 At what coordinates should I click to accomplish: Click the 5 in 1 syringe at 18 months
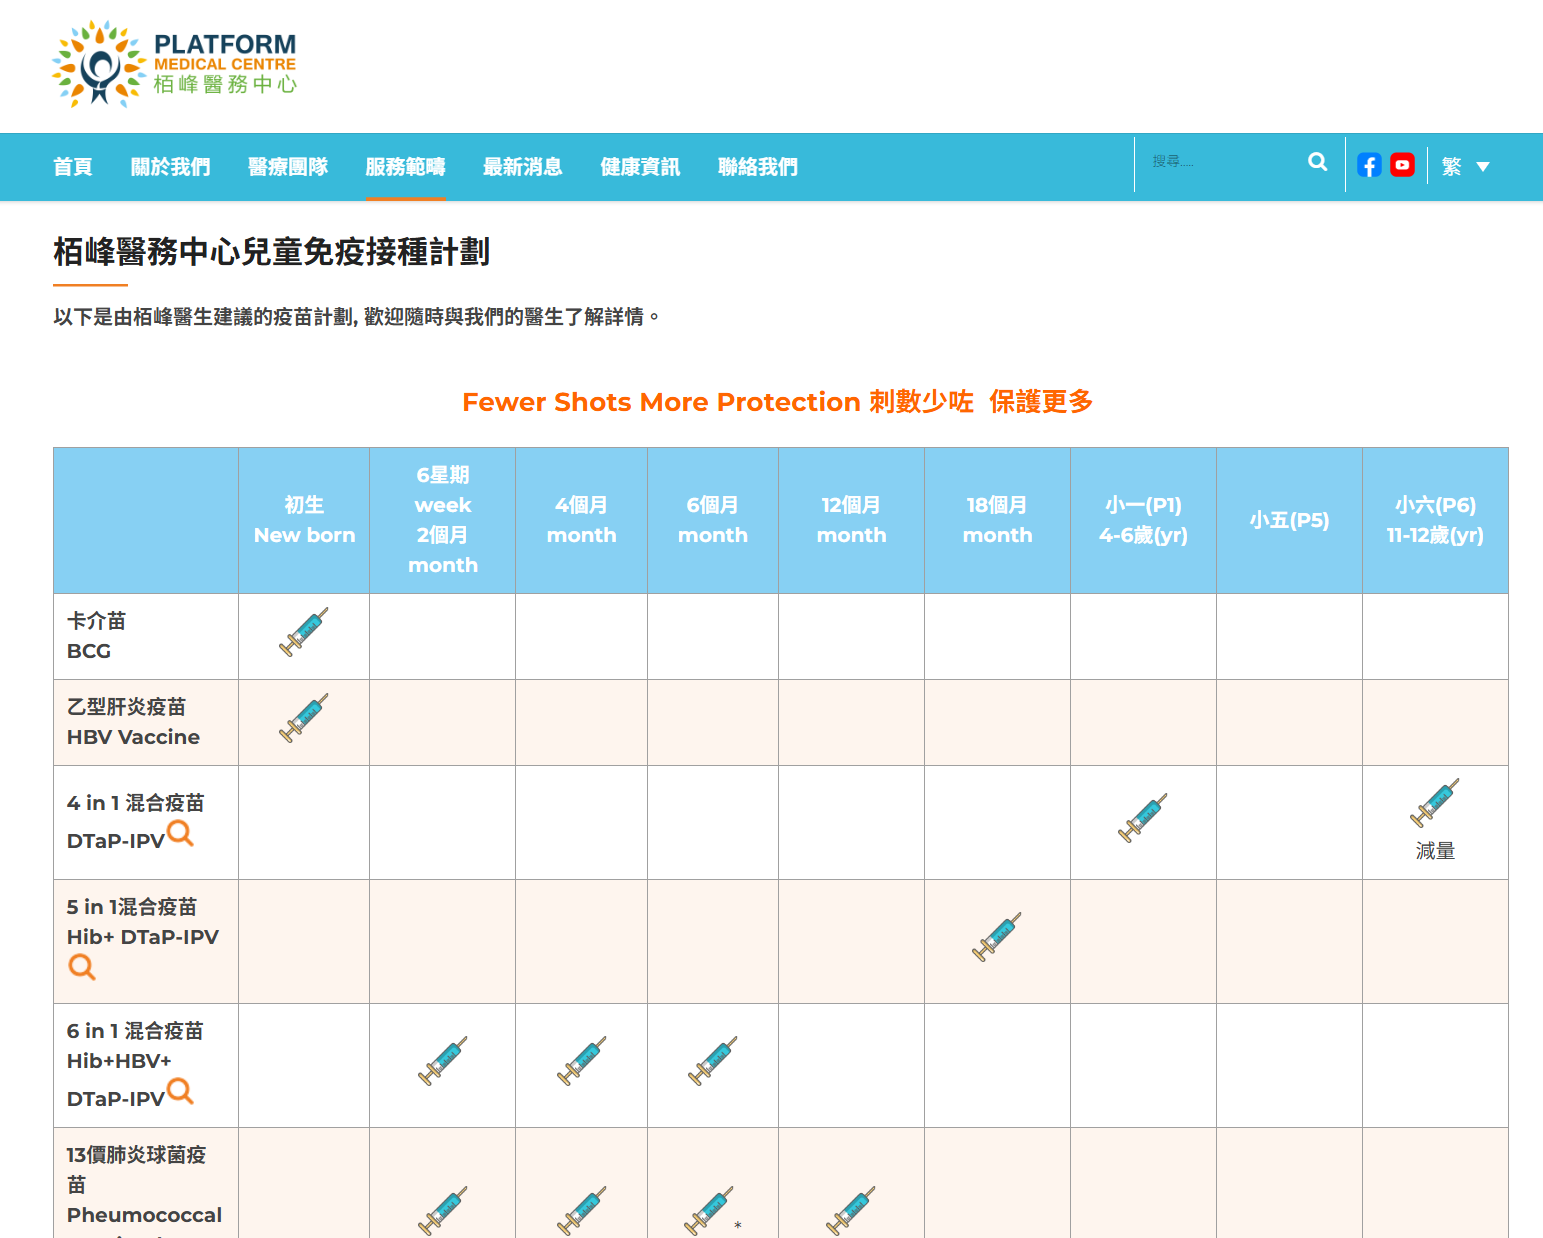point(997,937)
